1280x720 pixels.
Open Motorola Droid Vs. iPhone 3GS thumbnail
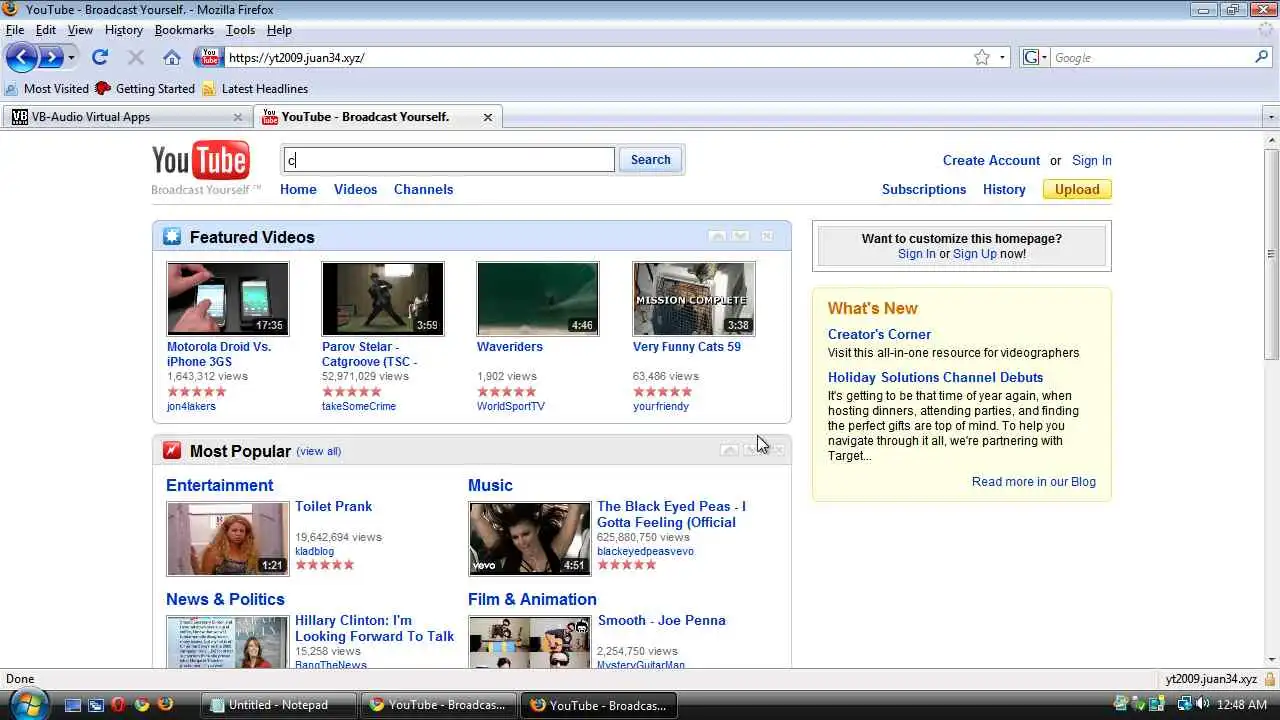(x=228, y=299)
